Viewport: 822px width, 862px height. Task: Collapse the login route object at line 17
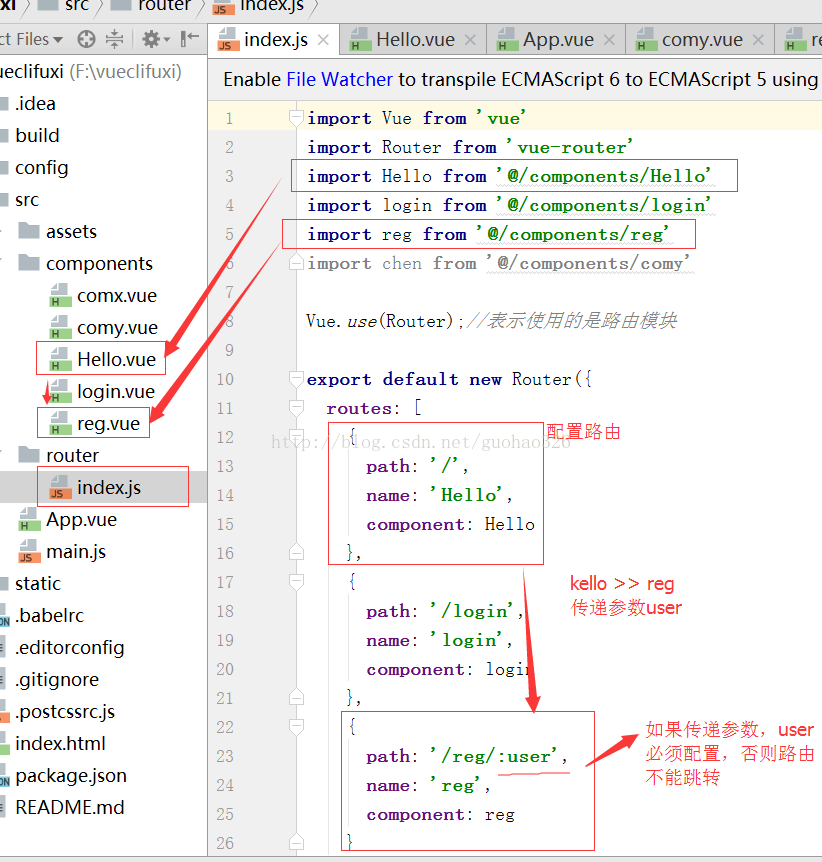point(296,582)
